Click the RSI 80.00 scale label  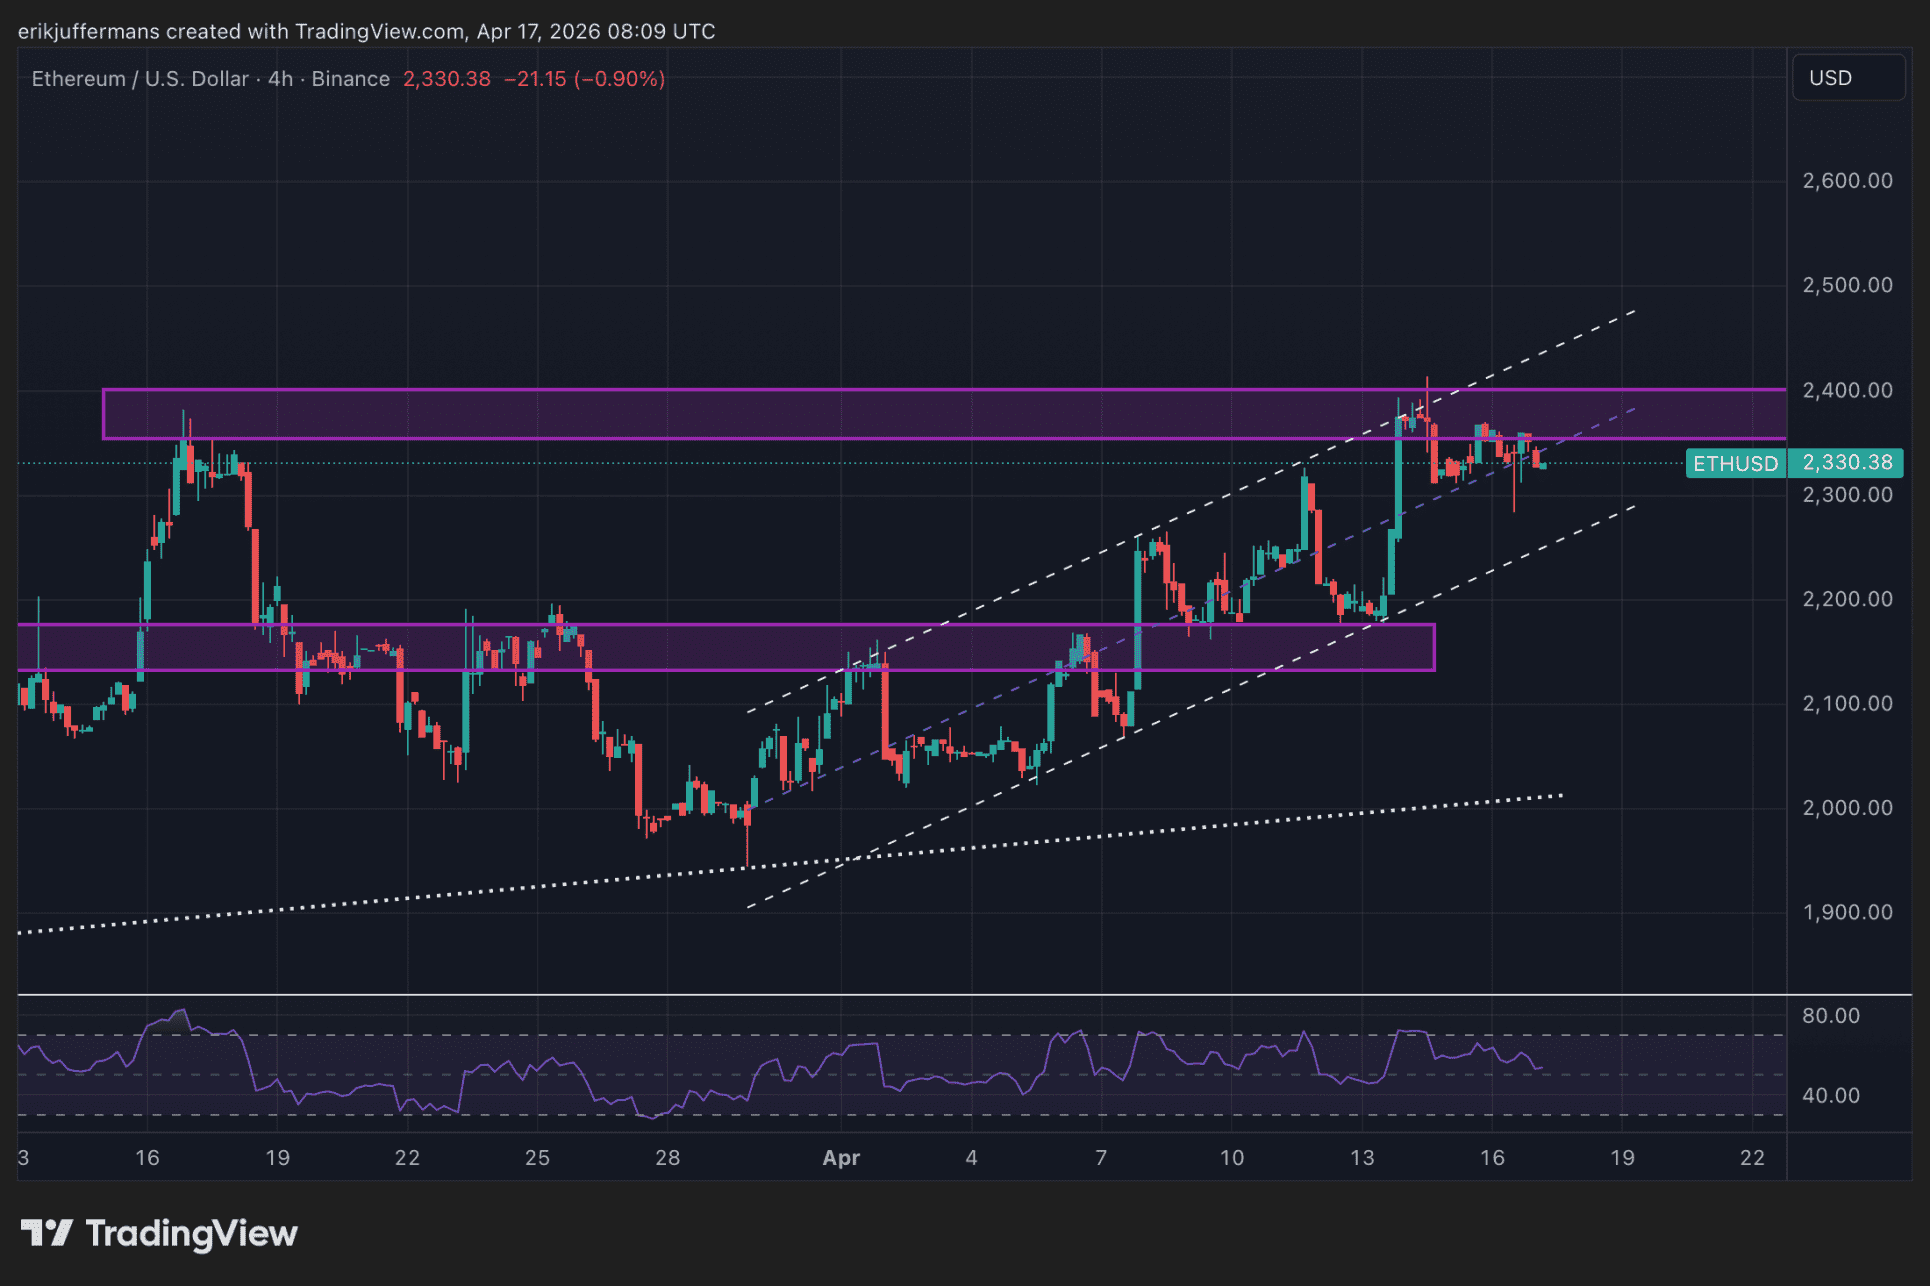pos(1830,1016)
